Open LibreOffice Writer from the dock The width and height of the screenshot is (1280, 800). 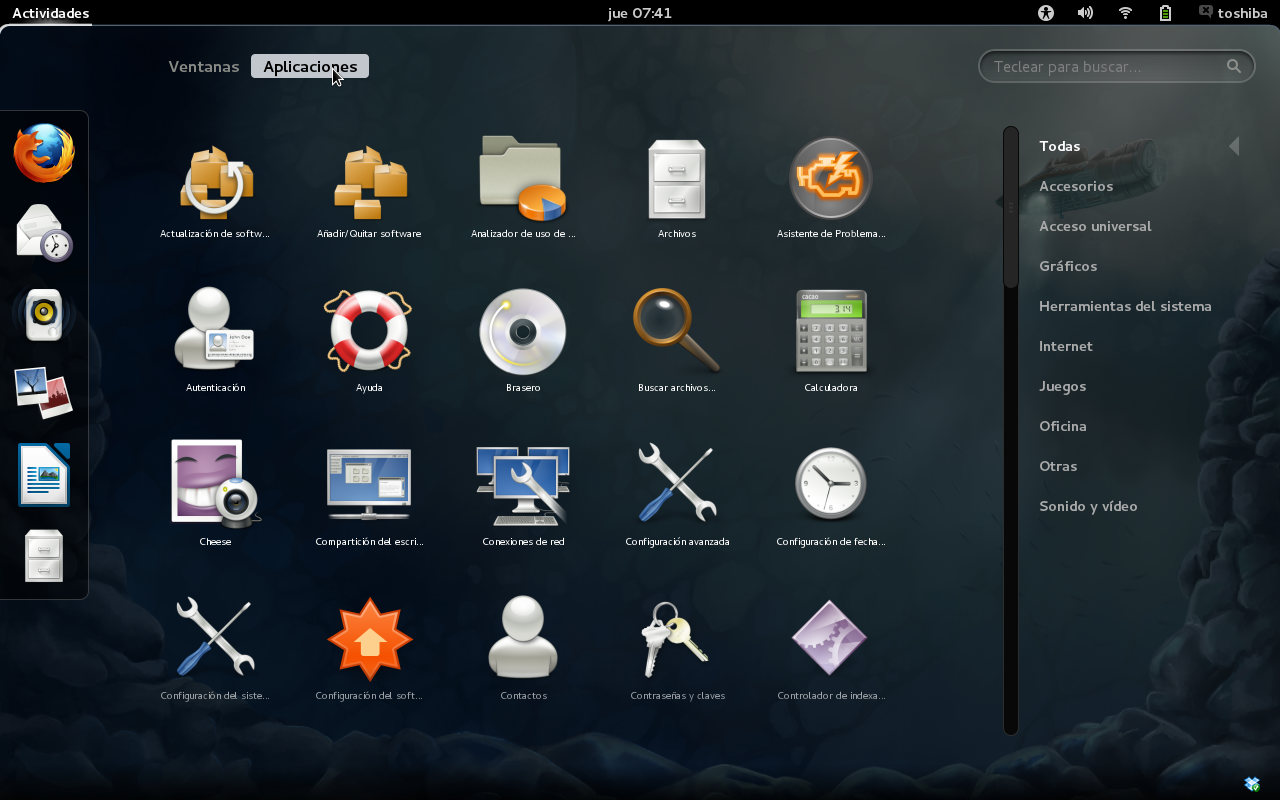point(44,474)
